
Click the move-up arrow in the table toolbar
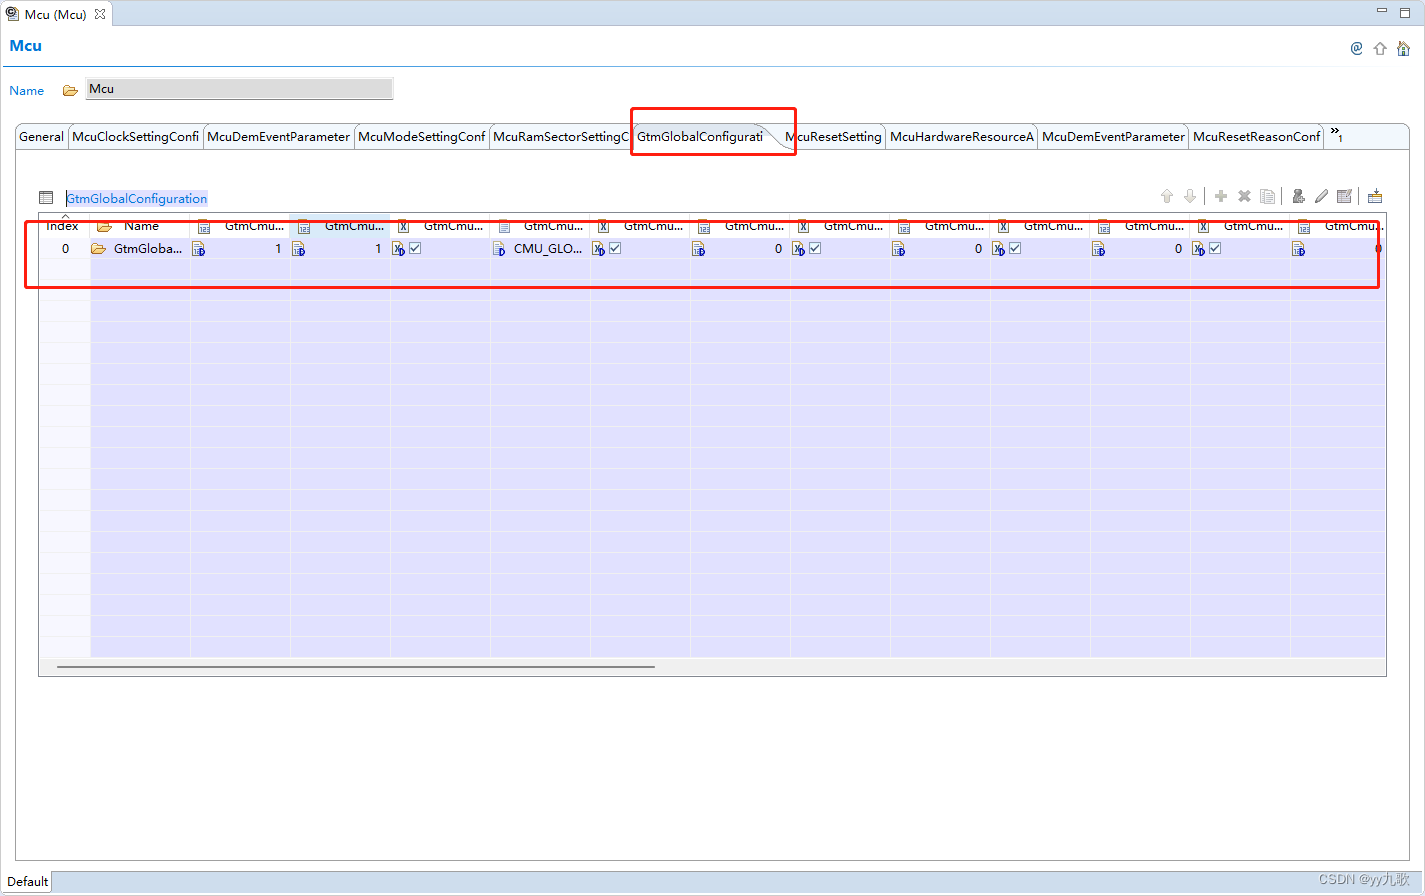tap(1166, 196)
